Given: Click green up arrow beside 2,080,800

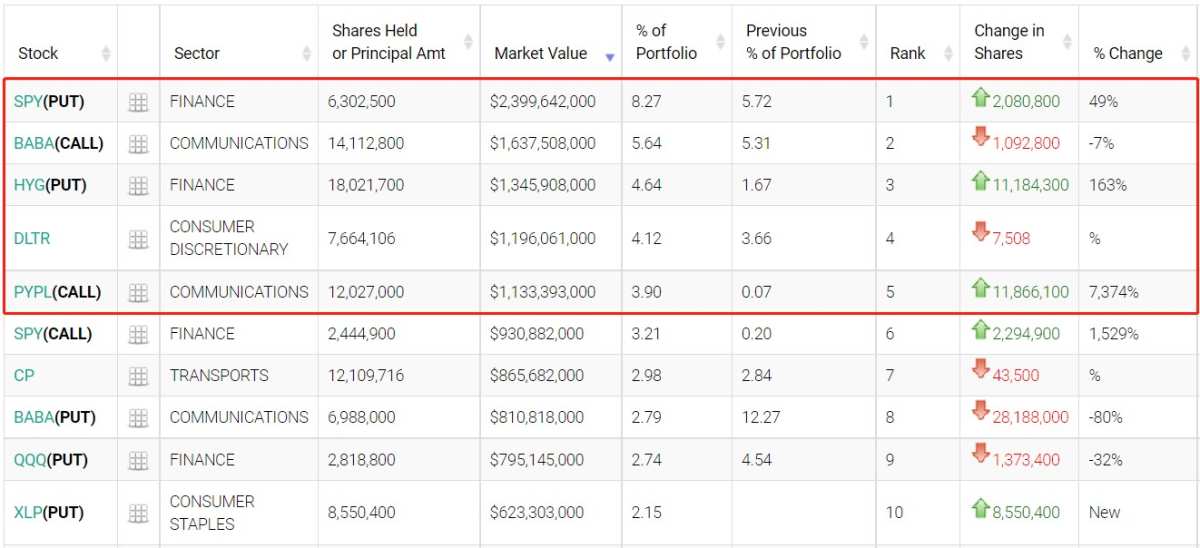Looking at the screenshot, I should point(980,97).
